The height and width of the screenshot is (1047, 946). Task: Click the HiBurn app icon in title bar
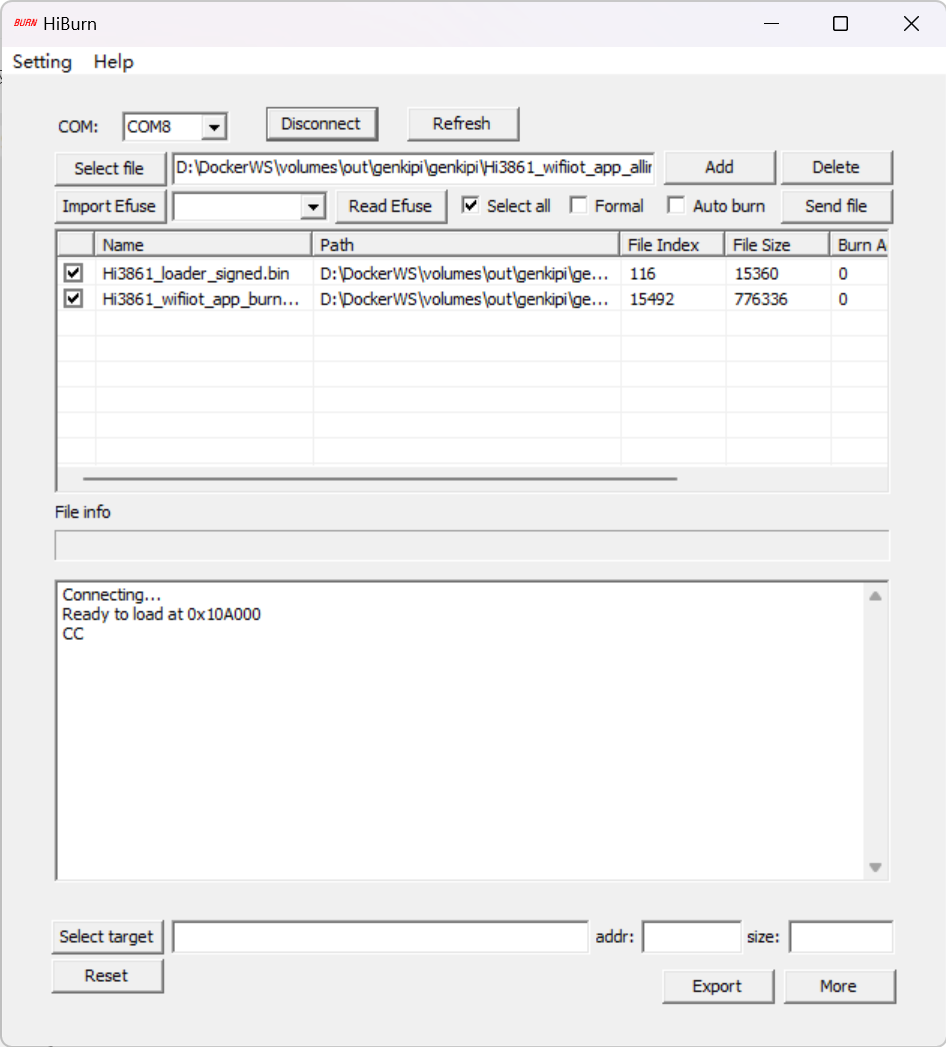pyautogui.click(x=25, y=23)
